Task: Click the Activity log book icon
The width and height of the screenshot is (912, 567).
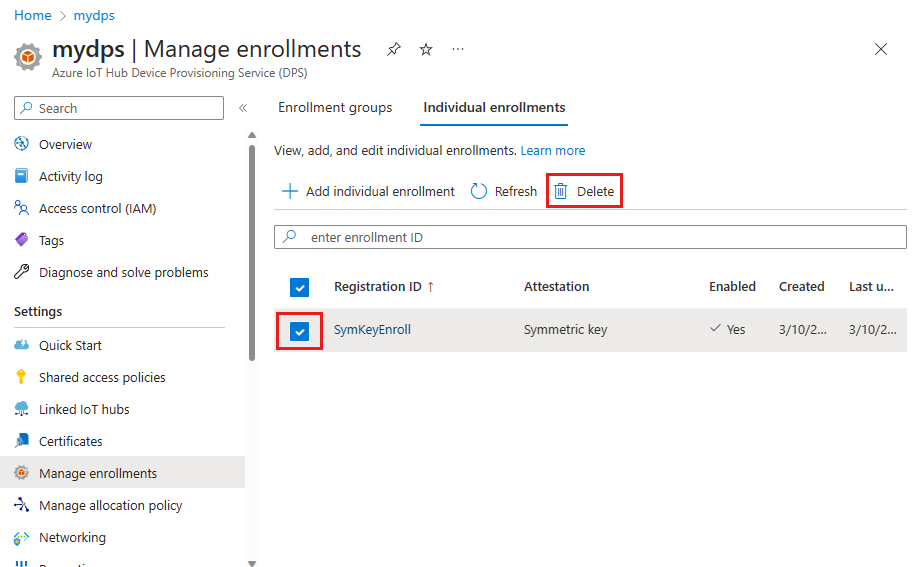Action: [22, 176]
